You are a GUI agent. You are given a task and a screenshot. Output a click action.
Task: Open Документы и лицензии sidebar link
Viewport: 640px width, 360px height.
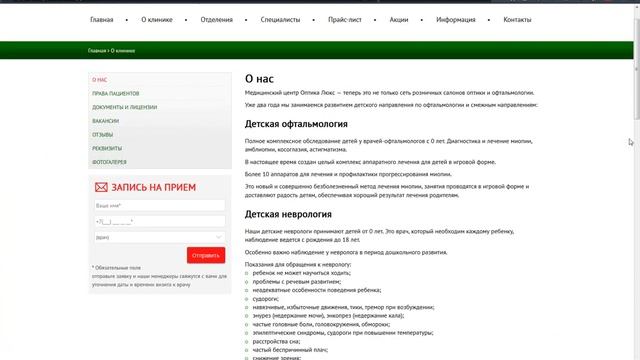(124, 107)
